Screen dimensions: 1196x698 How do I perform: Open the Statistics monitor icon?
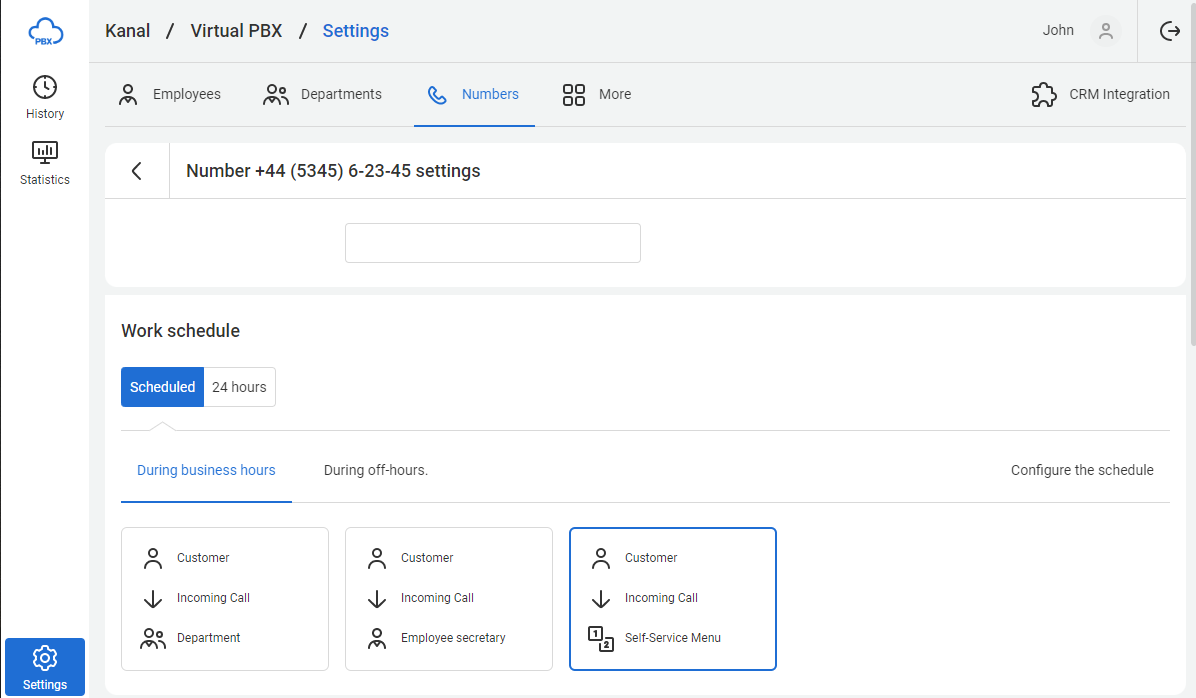click(x=45, y=153)
